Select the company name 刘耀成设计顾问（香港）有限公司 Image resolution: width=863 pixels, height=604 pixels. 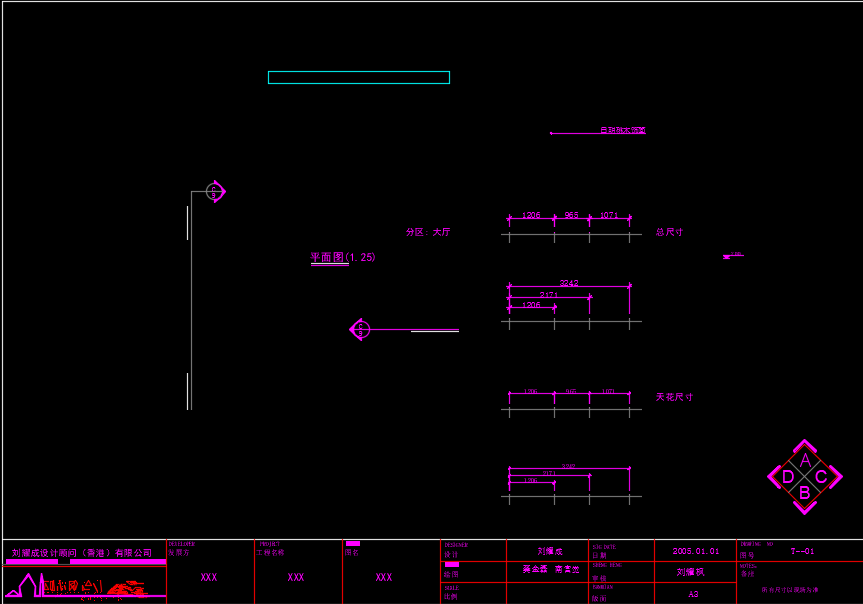tap(81, 553)
